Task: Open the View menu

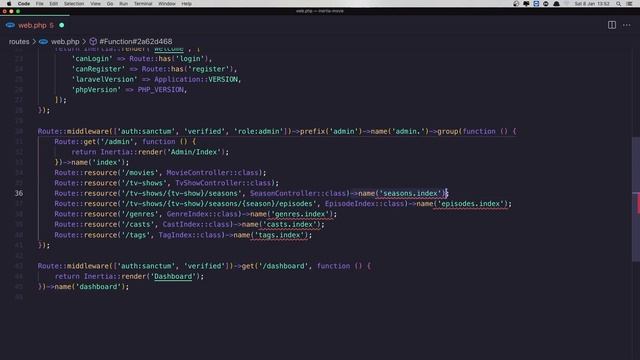Action: (95, 4)
